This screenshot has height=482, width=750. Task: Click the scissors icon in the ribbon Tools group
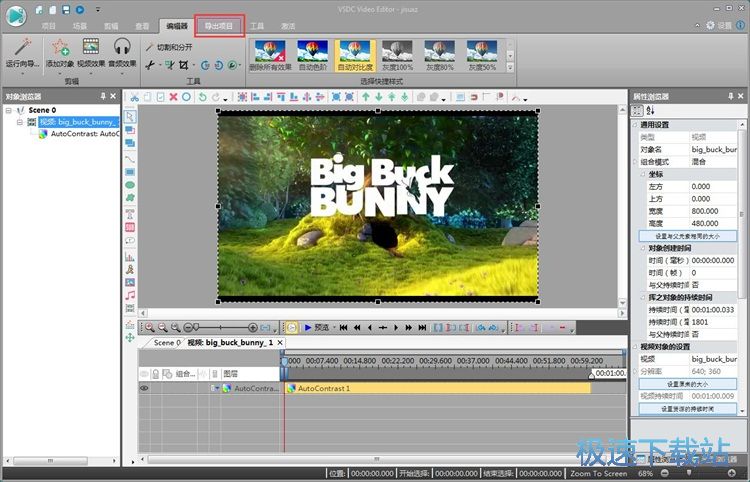pos(150,65)
